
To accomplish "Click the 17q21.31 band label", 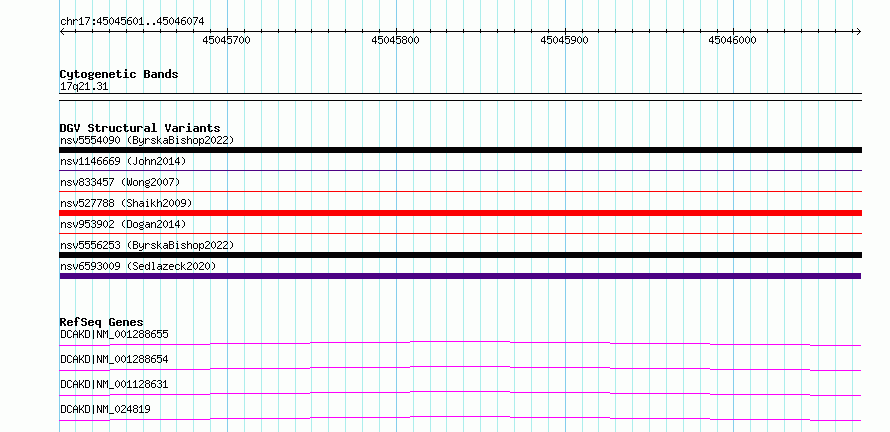I will [84, 87].
